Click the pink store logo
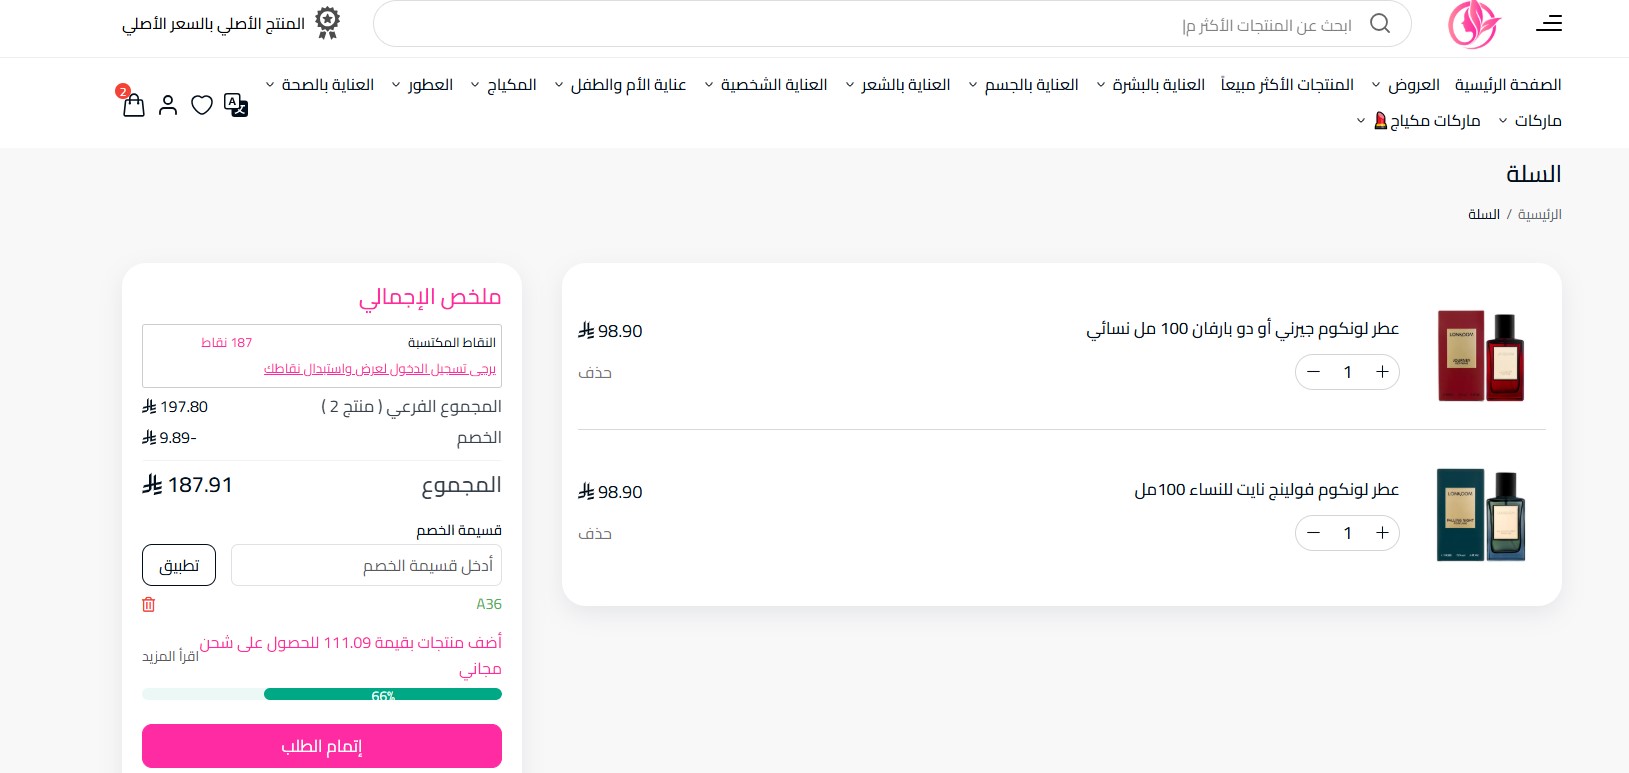 pos(1474,24)
